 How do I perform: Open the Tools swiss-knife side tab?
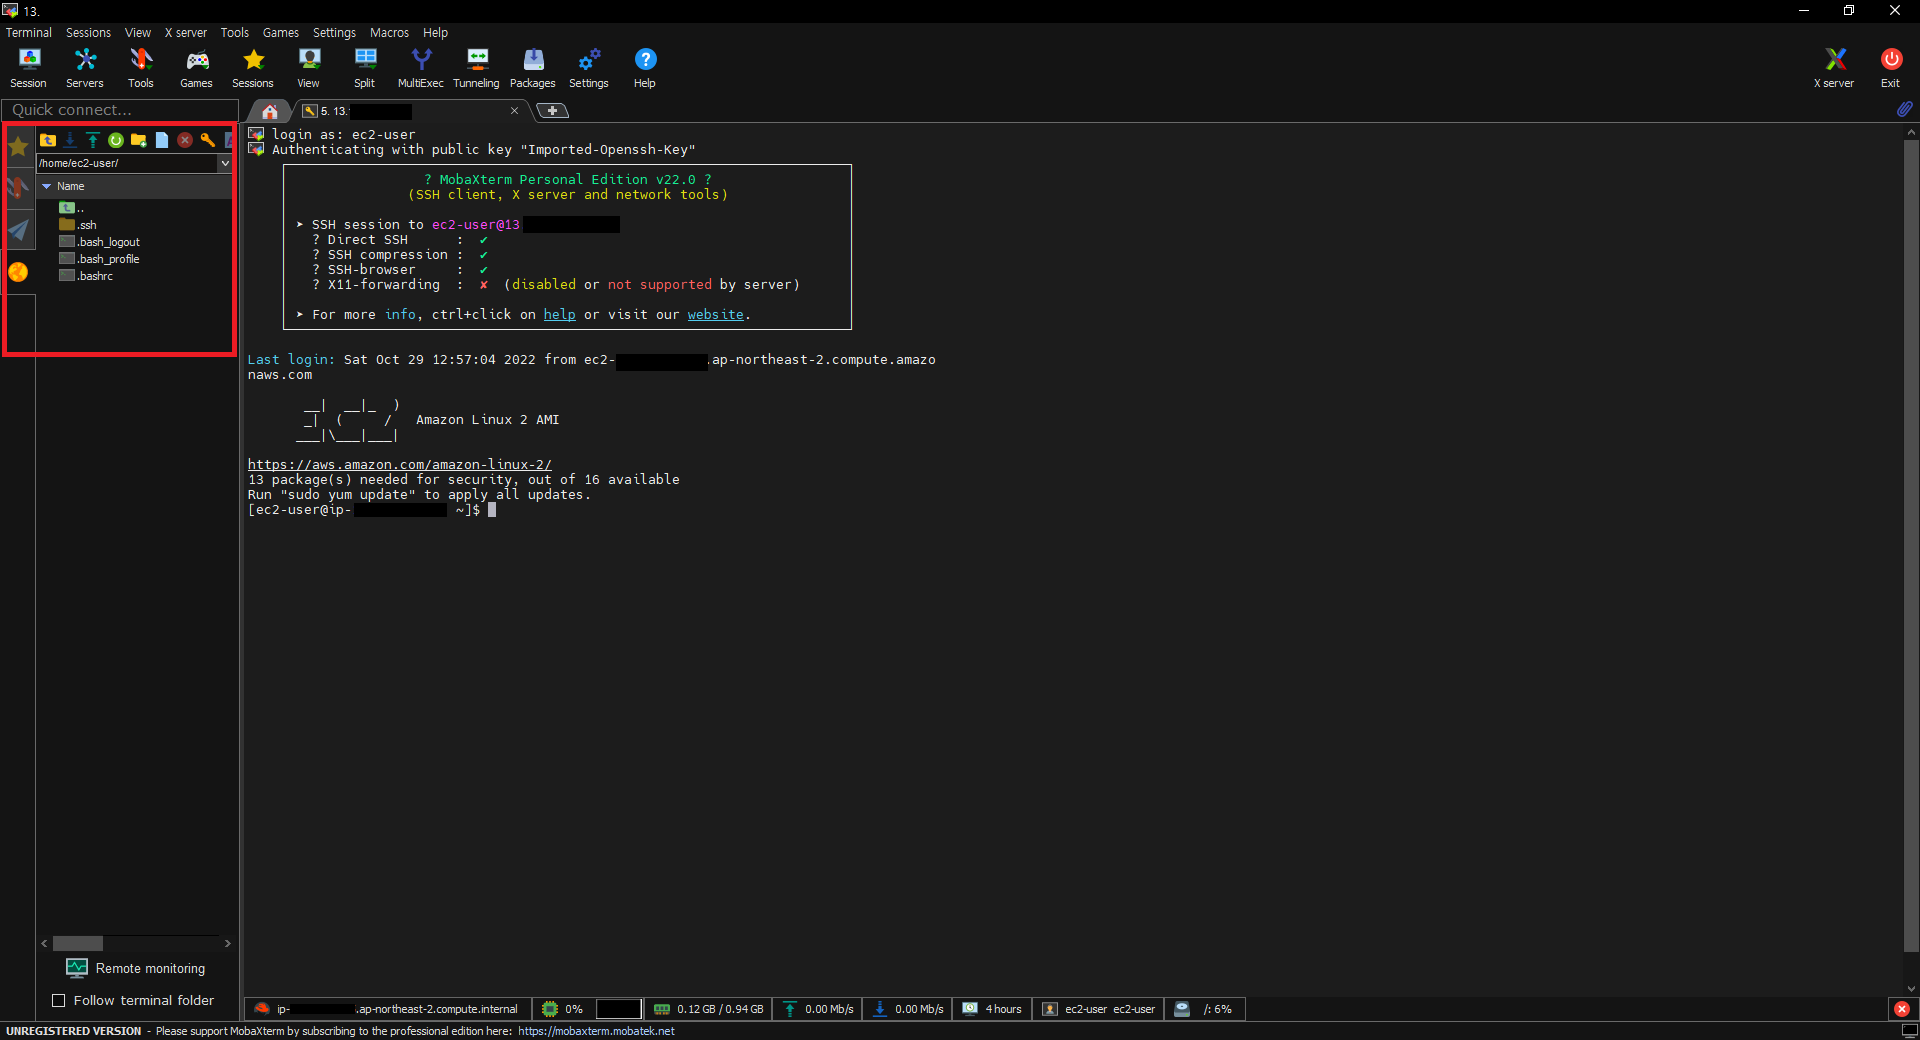coord(18,188)
